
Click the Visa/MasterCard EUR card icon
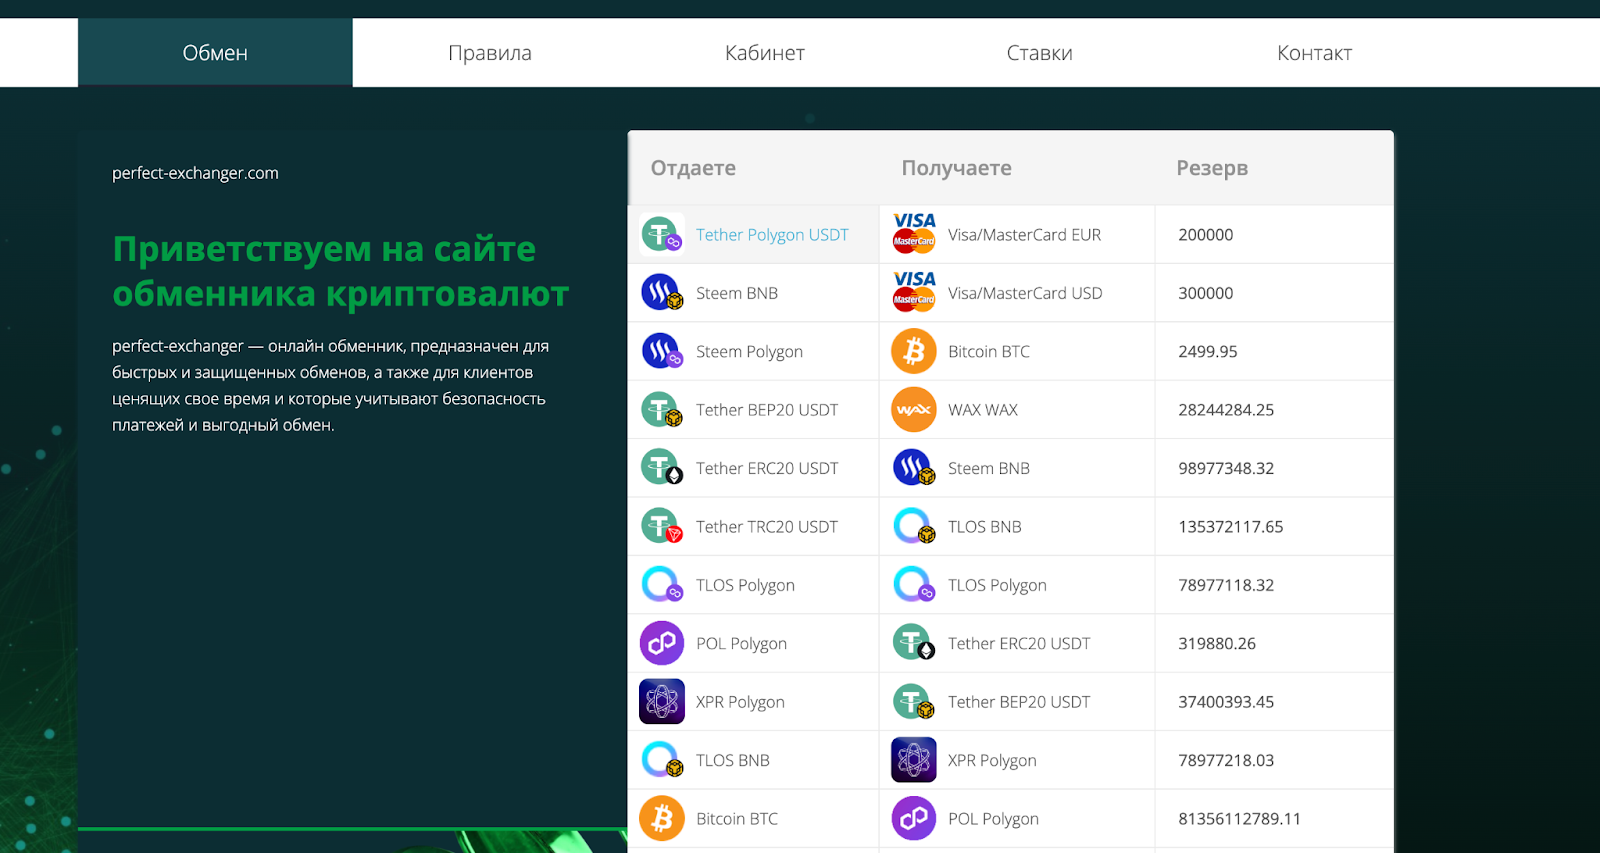[x=913, y=235]
